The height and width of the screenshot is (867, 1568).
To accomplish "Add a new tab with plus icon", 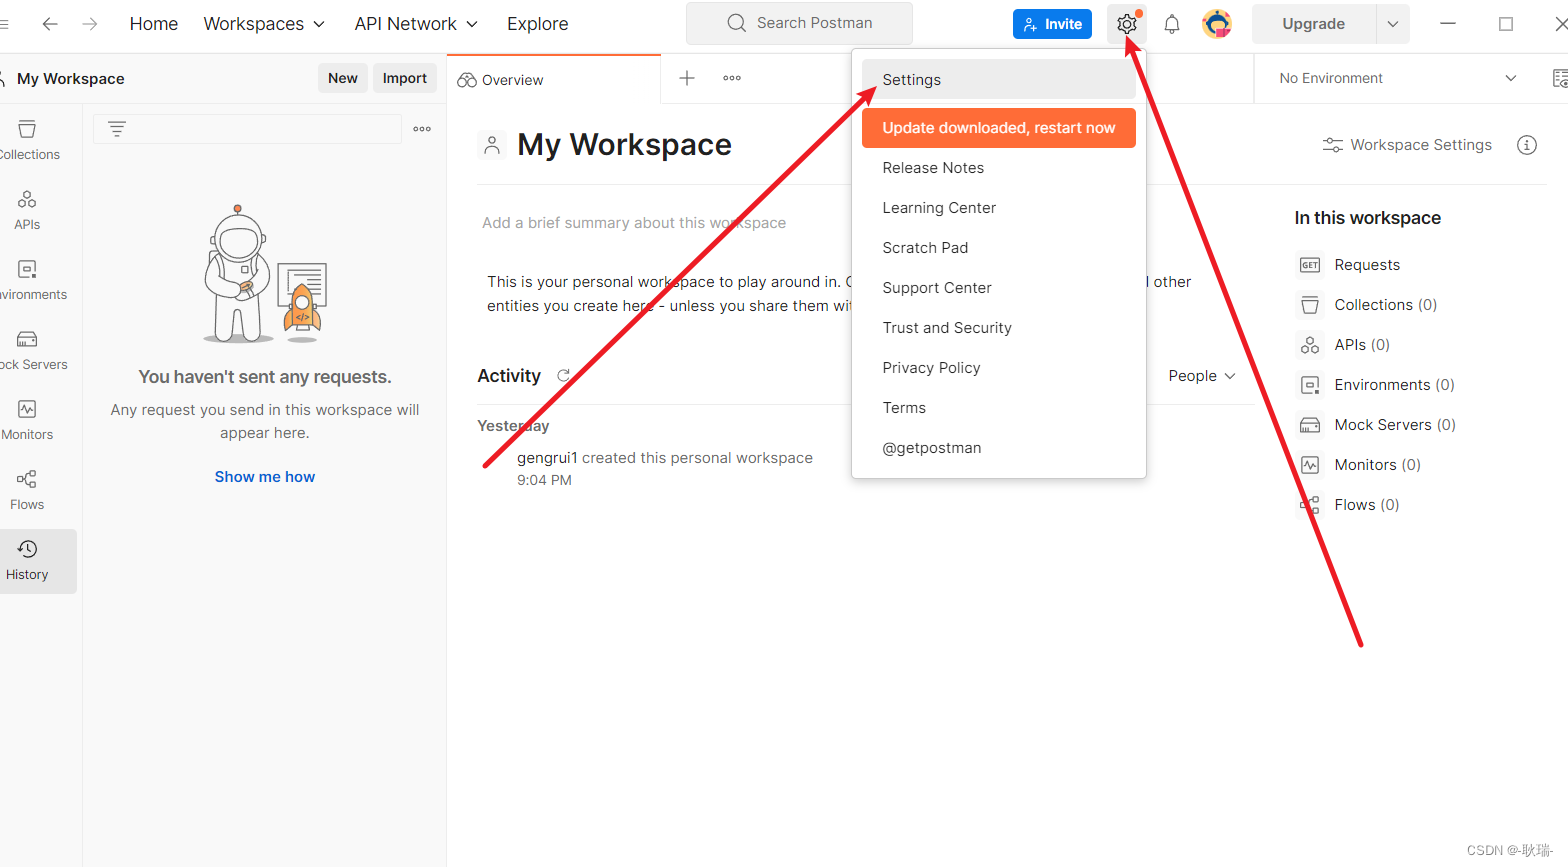I will pos(687,78).
